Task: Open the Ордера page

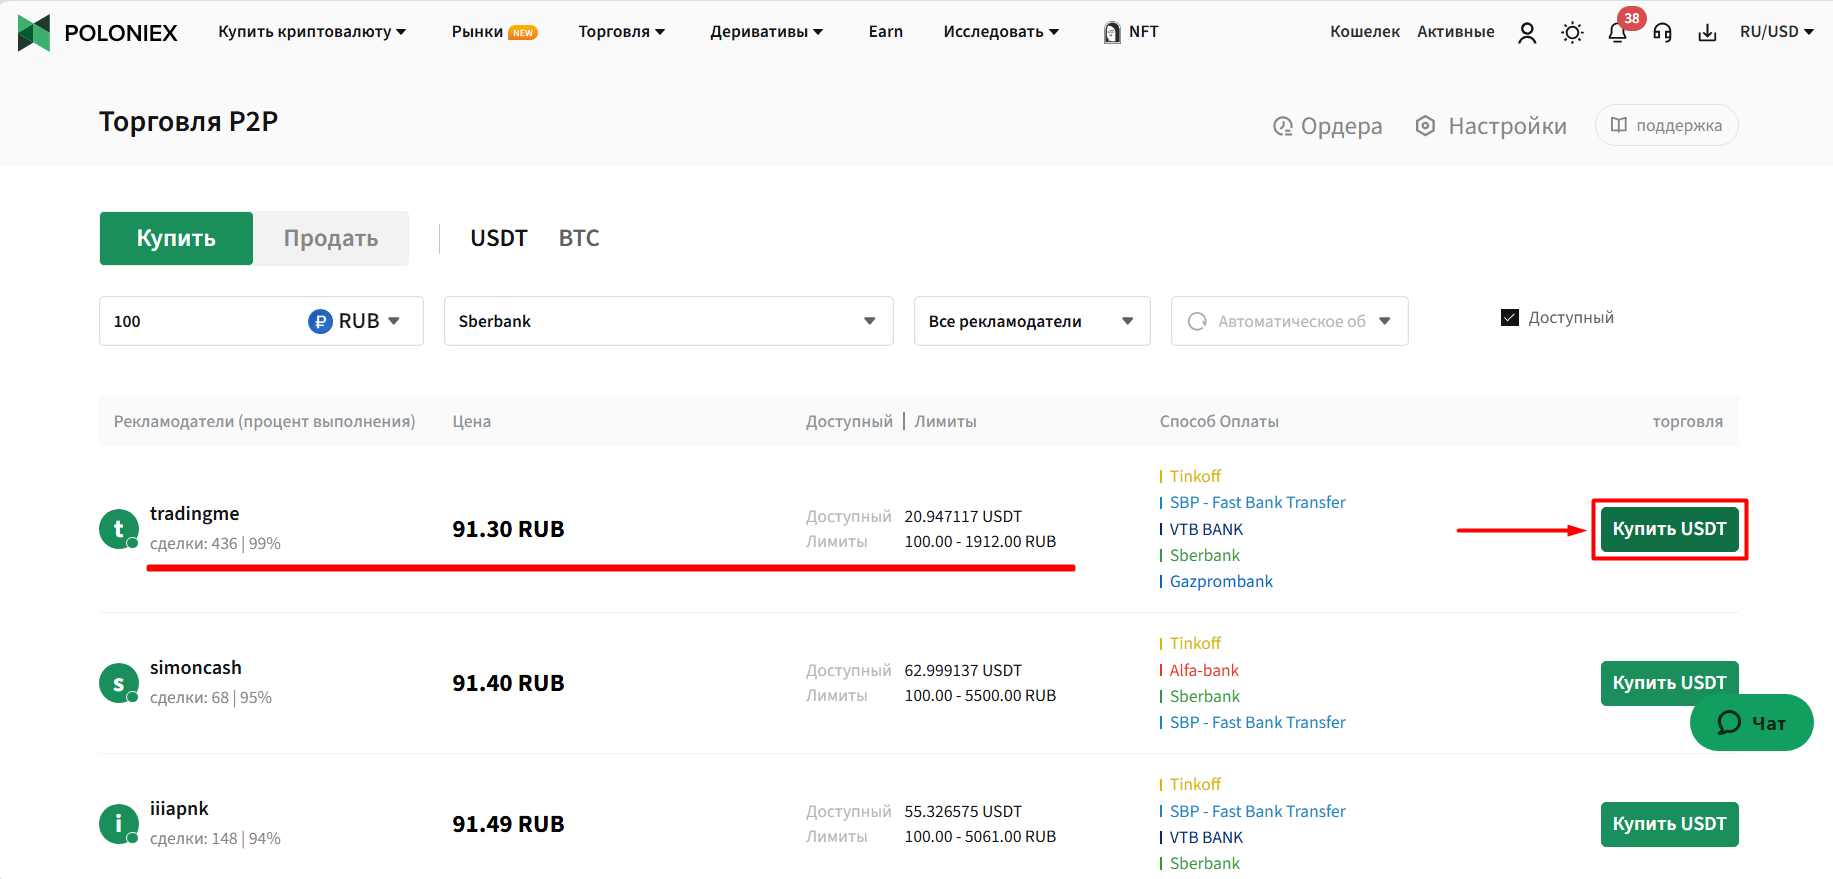Action: tap(1327, 126)
